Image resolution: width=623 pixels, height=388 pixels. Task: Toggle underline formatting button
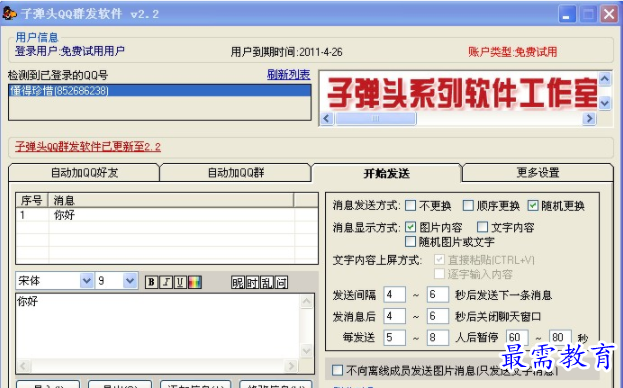(x=180, y=282)
